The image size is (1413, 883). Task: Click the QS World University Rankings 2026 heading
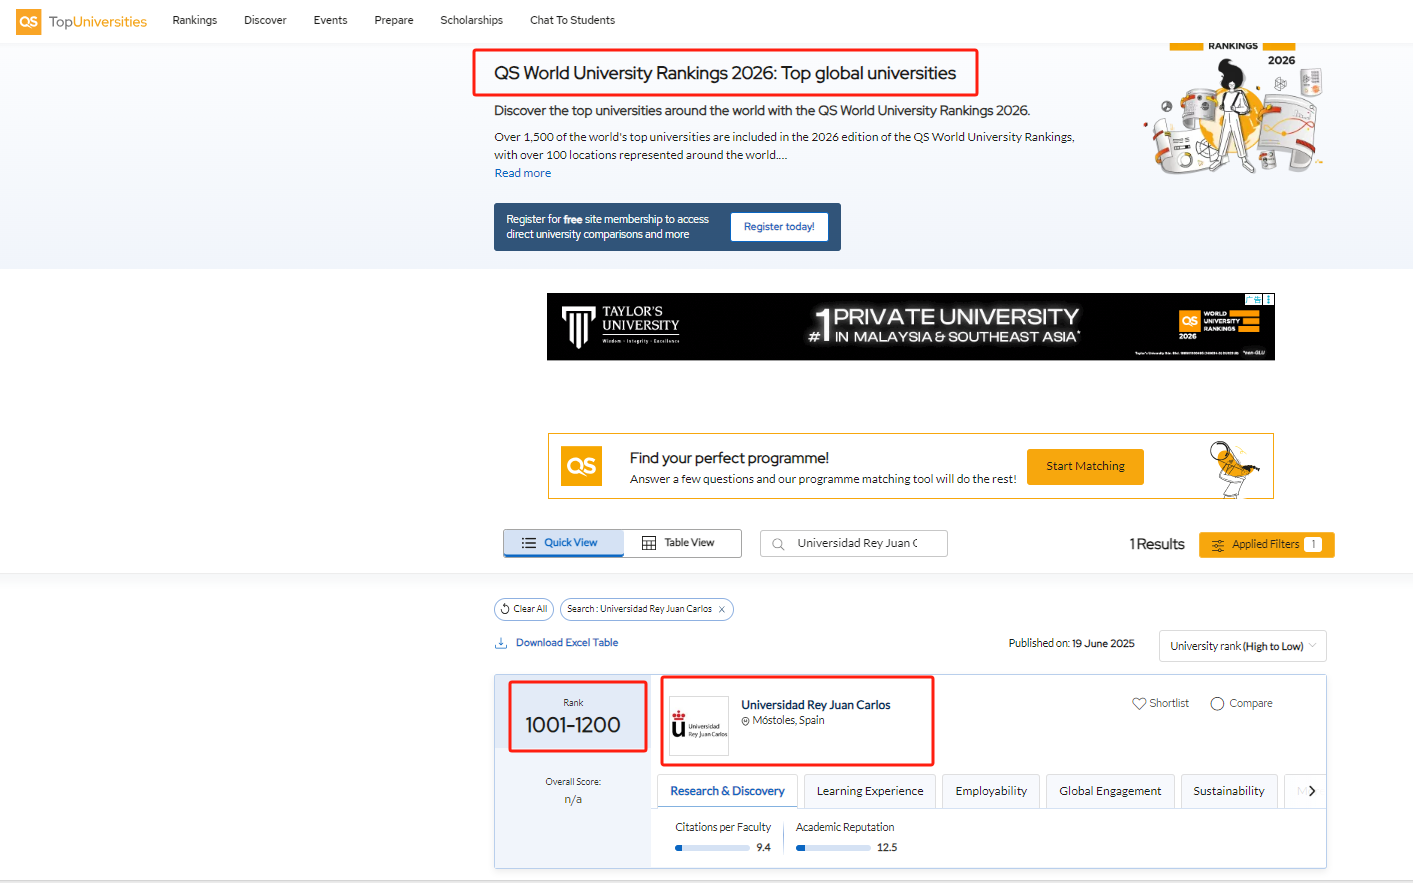725,73
